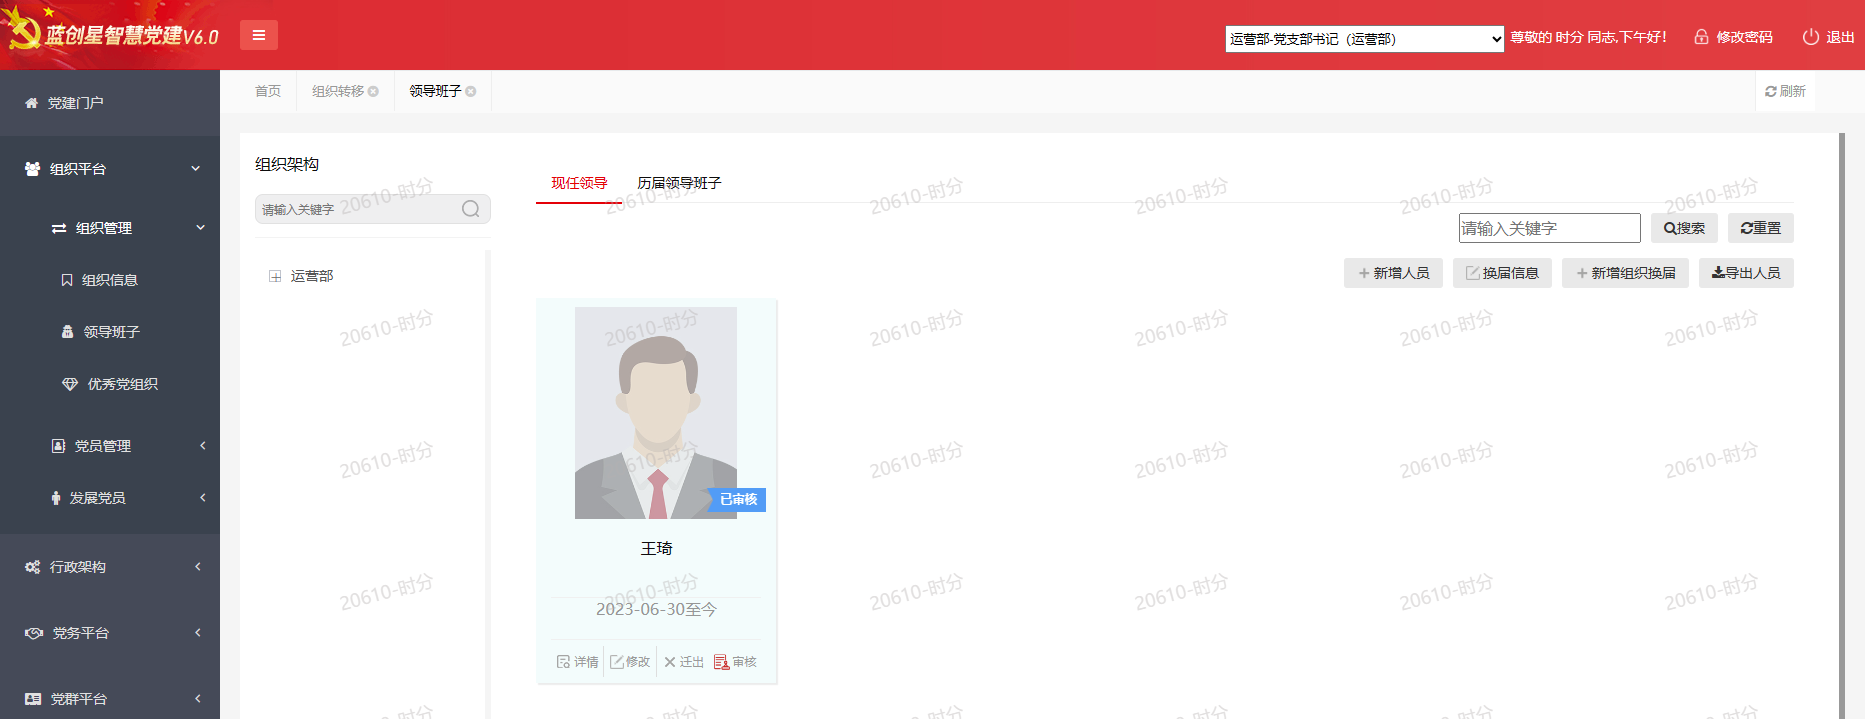Open 详情 for 王琦
Screen dimensions: 1865x719
577,662
